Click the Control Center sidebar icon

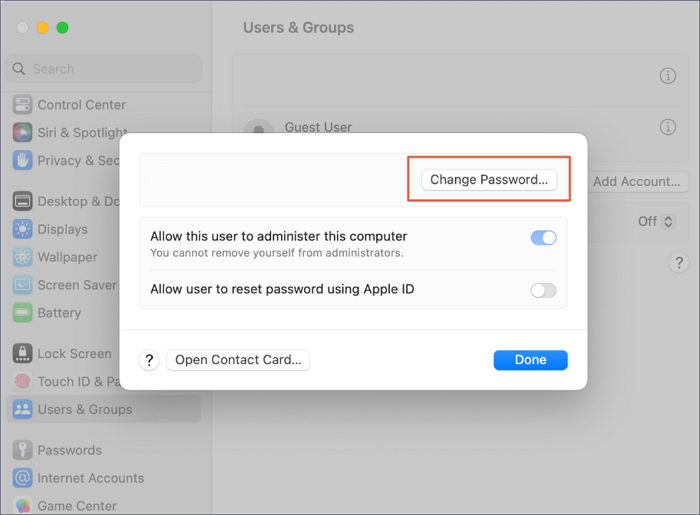click(x=22, y=105)
